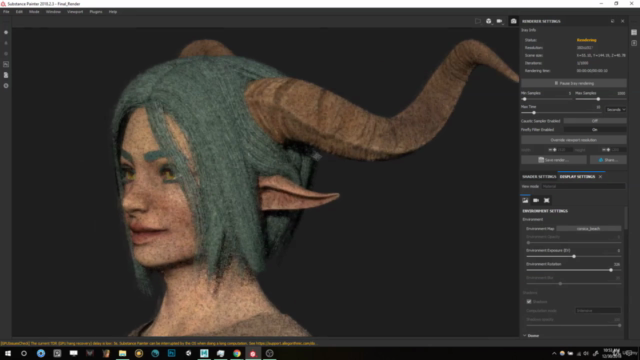Pause Iray rendering
The width and height of the screenshot is (640, 360).
tap(573, 83)
